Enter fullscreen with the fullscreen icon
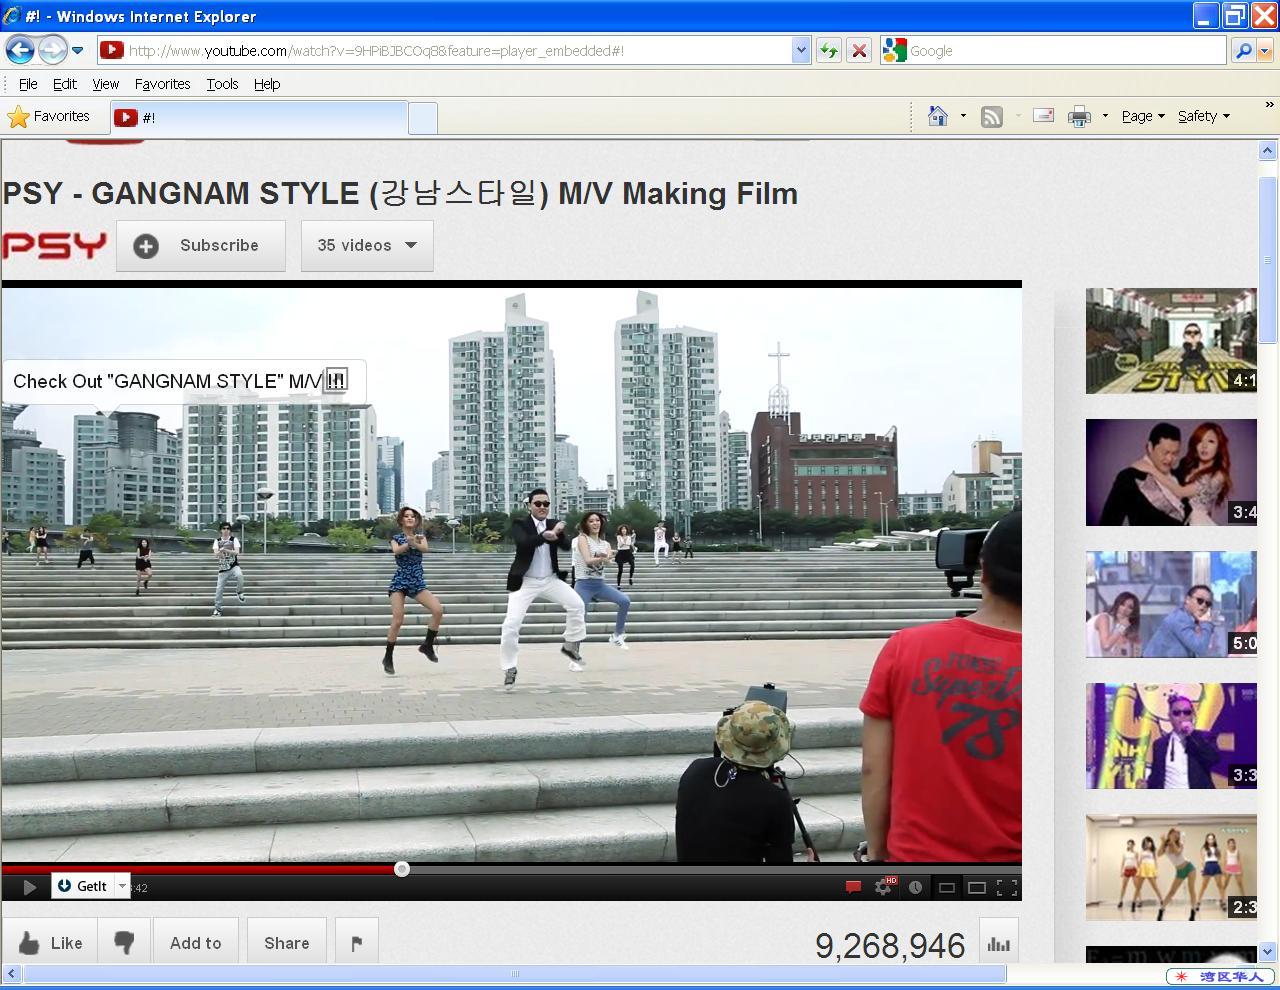The image size is (1280, 990). click(1007, 887)
